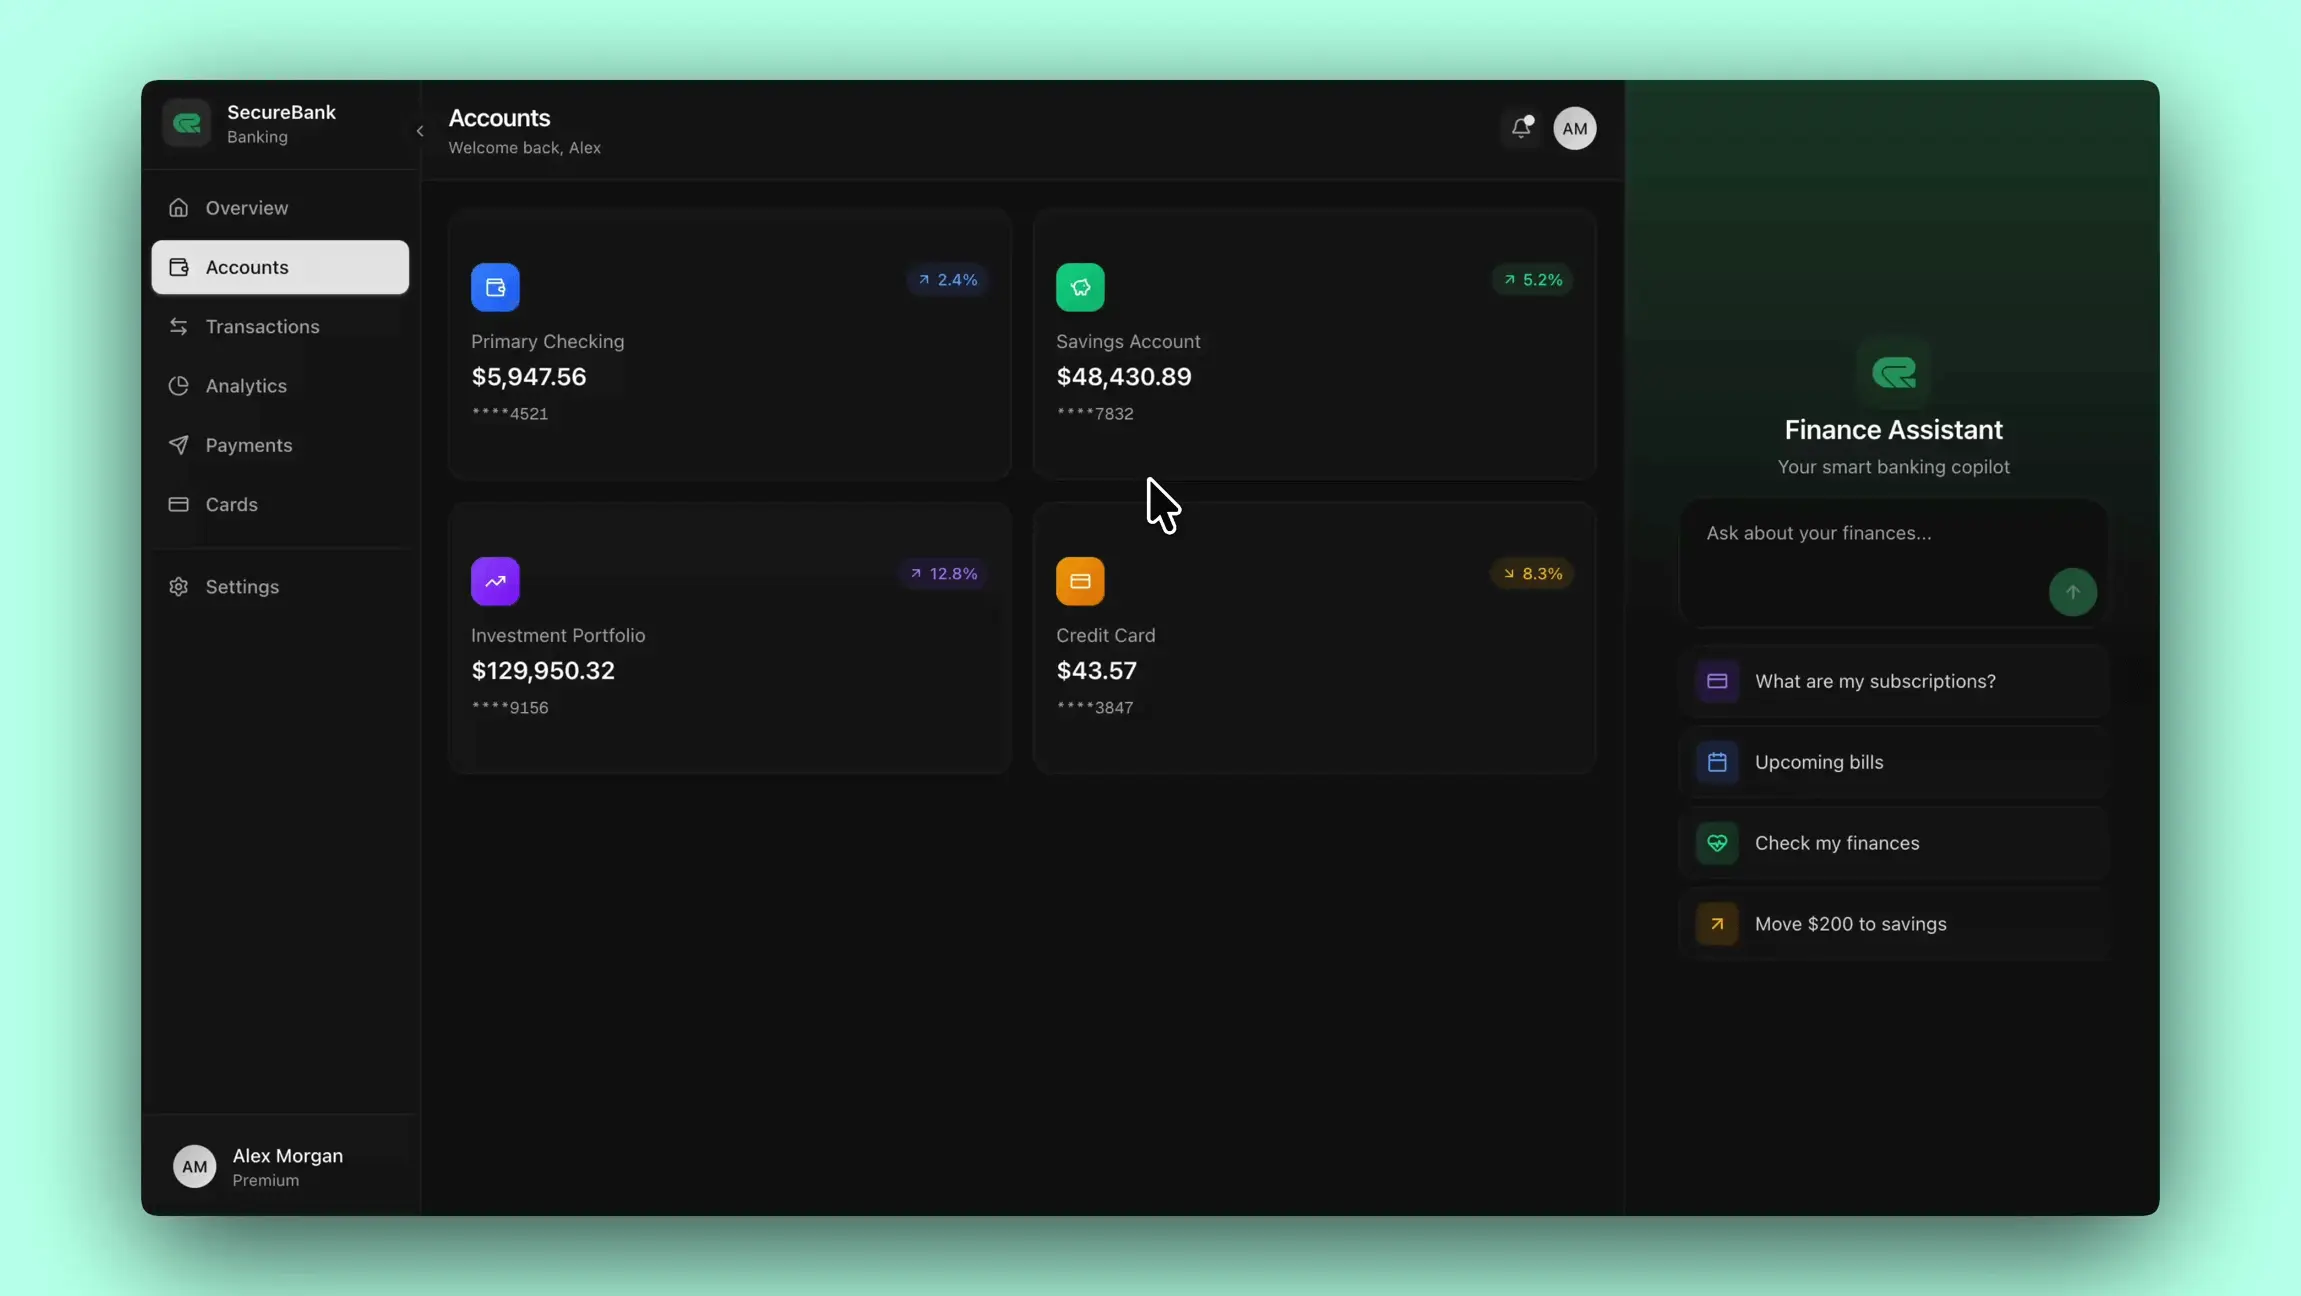2301x1296 pixels.
Task: Click the Finance Assistant logo
Action: (1893, 374)
